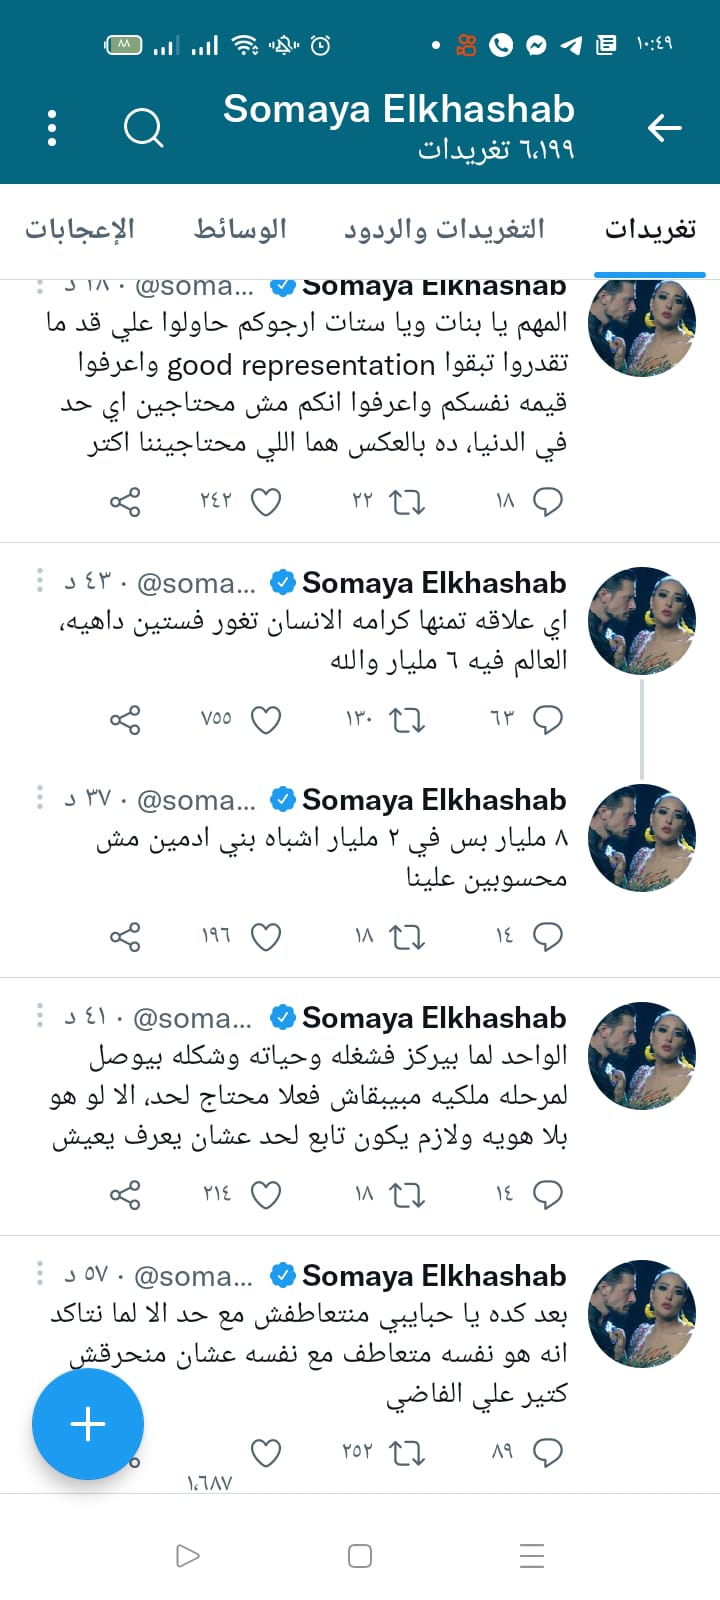720x1600 pixels.
Task: Switch to الإعجابات (Likes) tab
Action: click(80, 229)
